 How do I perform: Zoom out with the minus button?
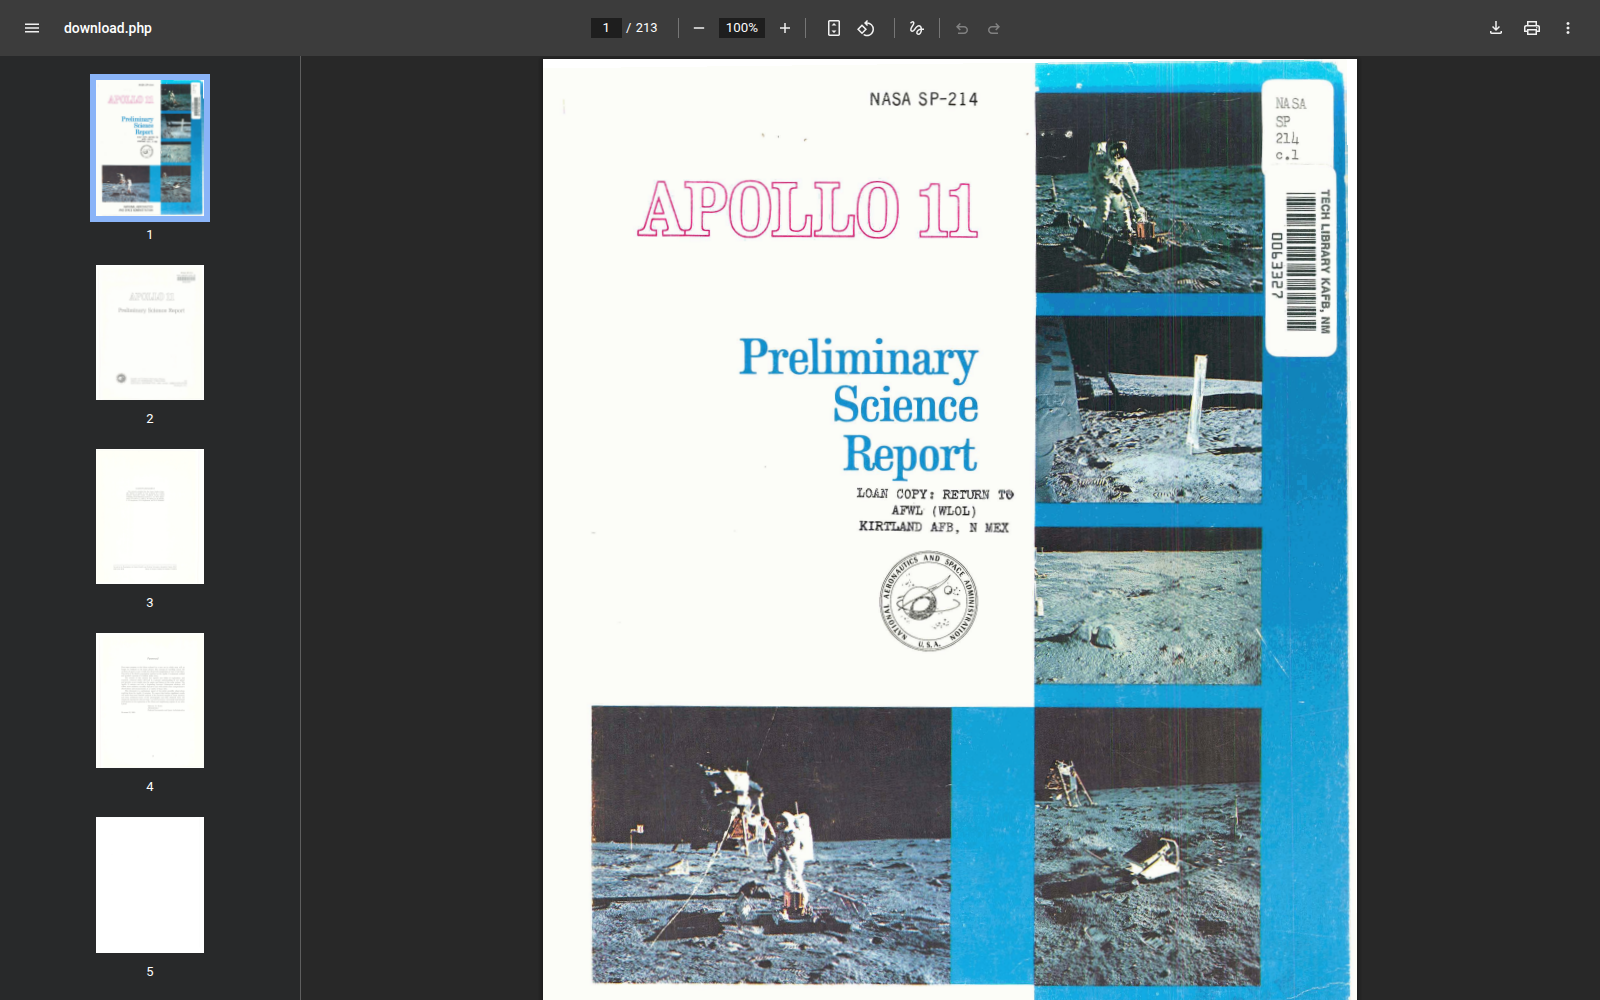click(x=699, y=28)
